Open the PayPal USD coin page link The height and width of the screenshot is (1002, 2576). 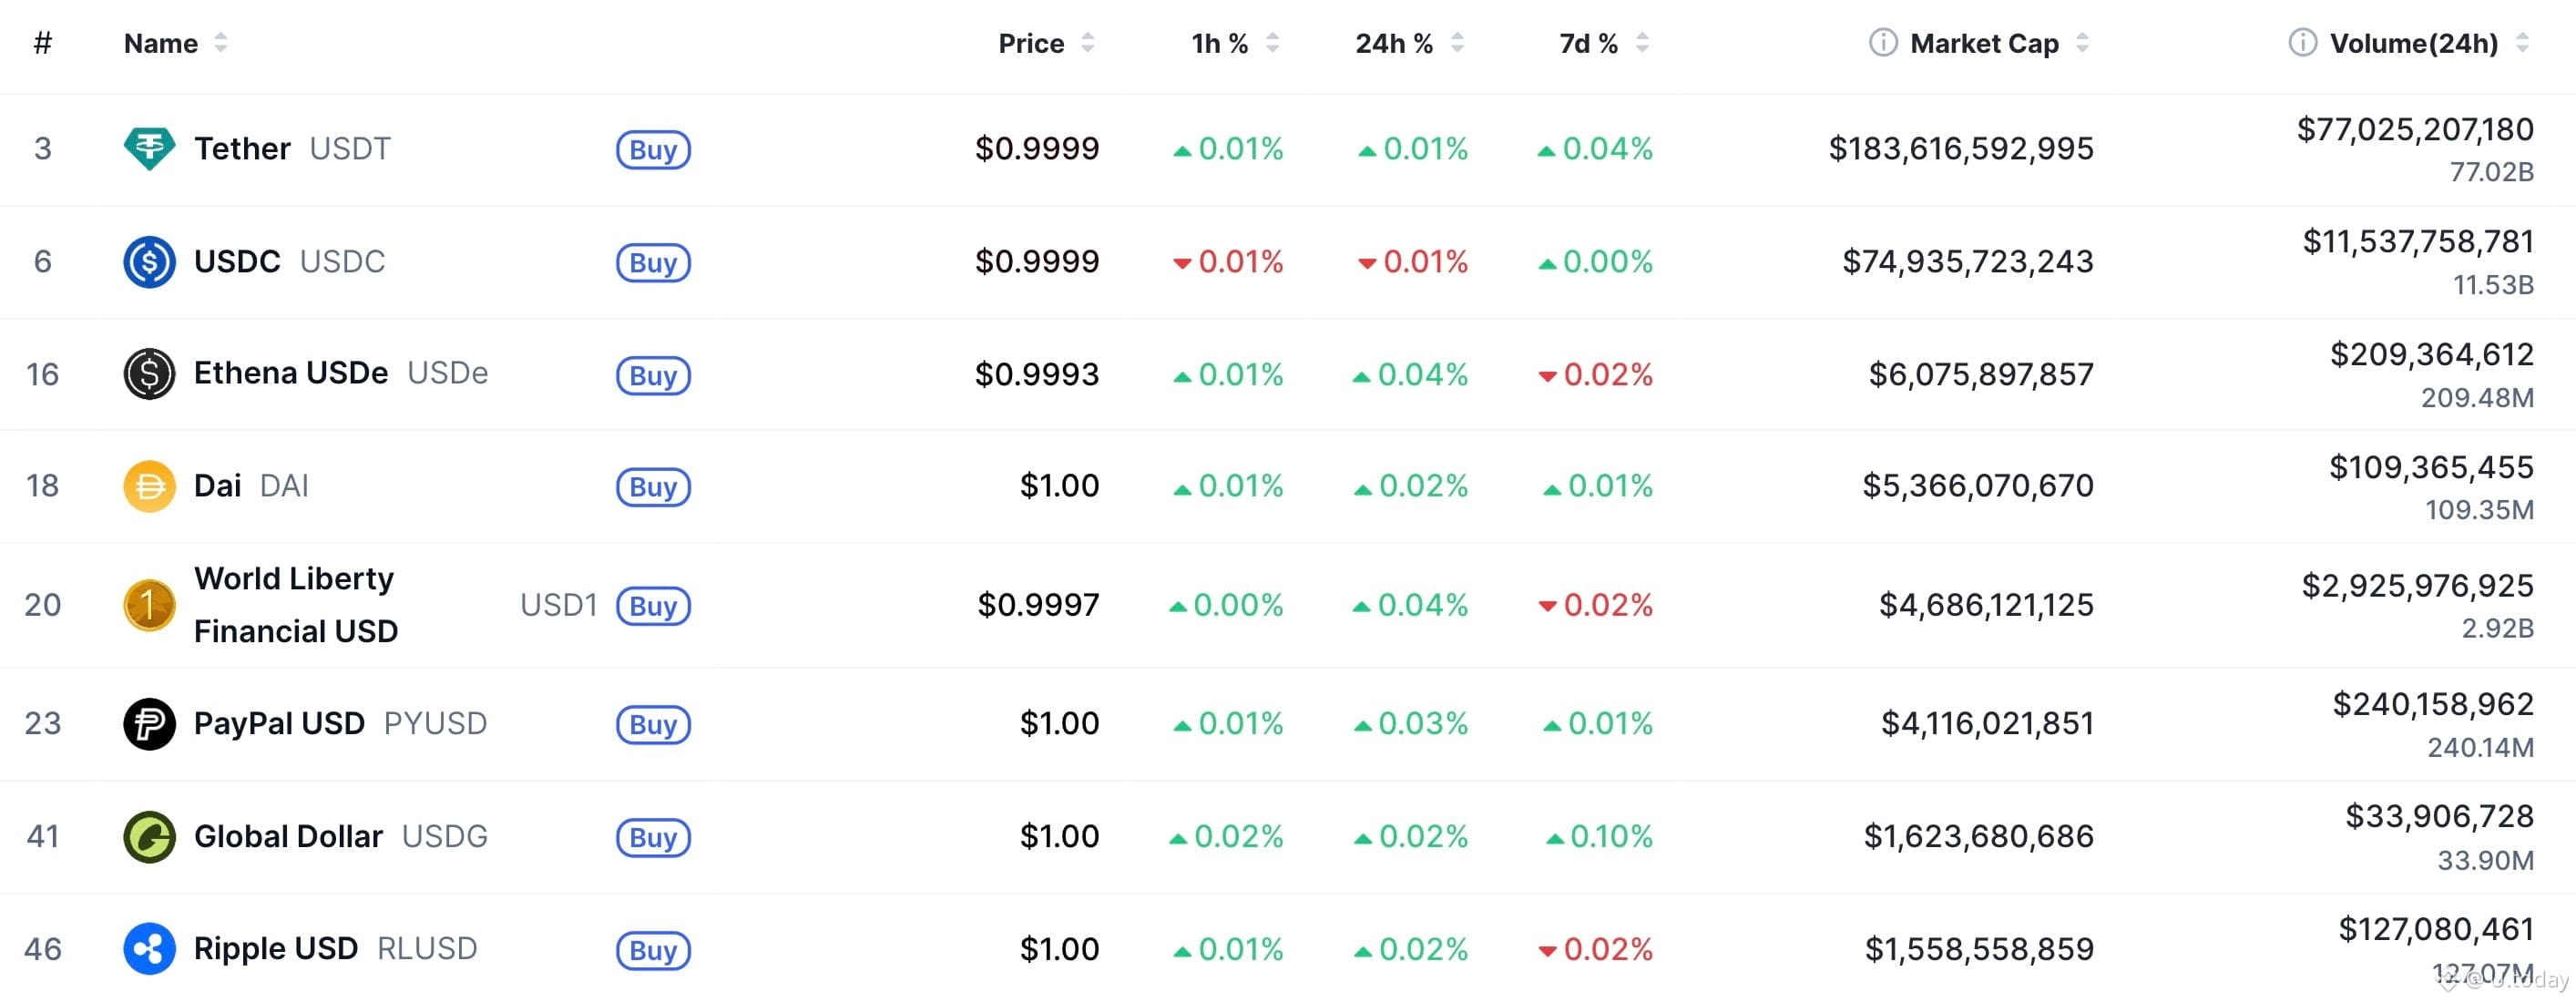(x=278, y=723)
